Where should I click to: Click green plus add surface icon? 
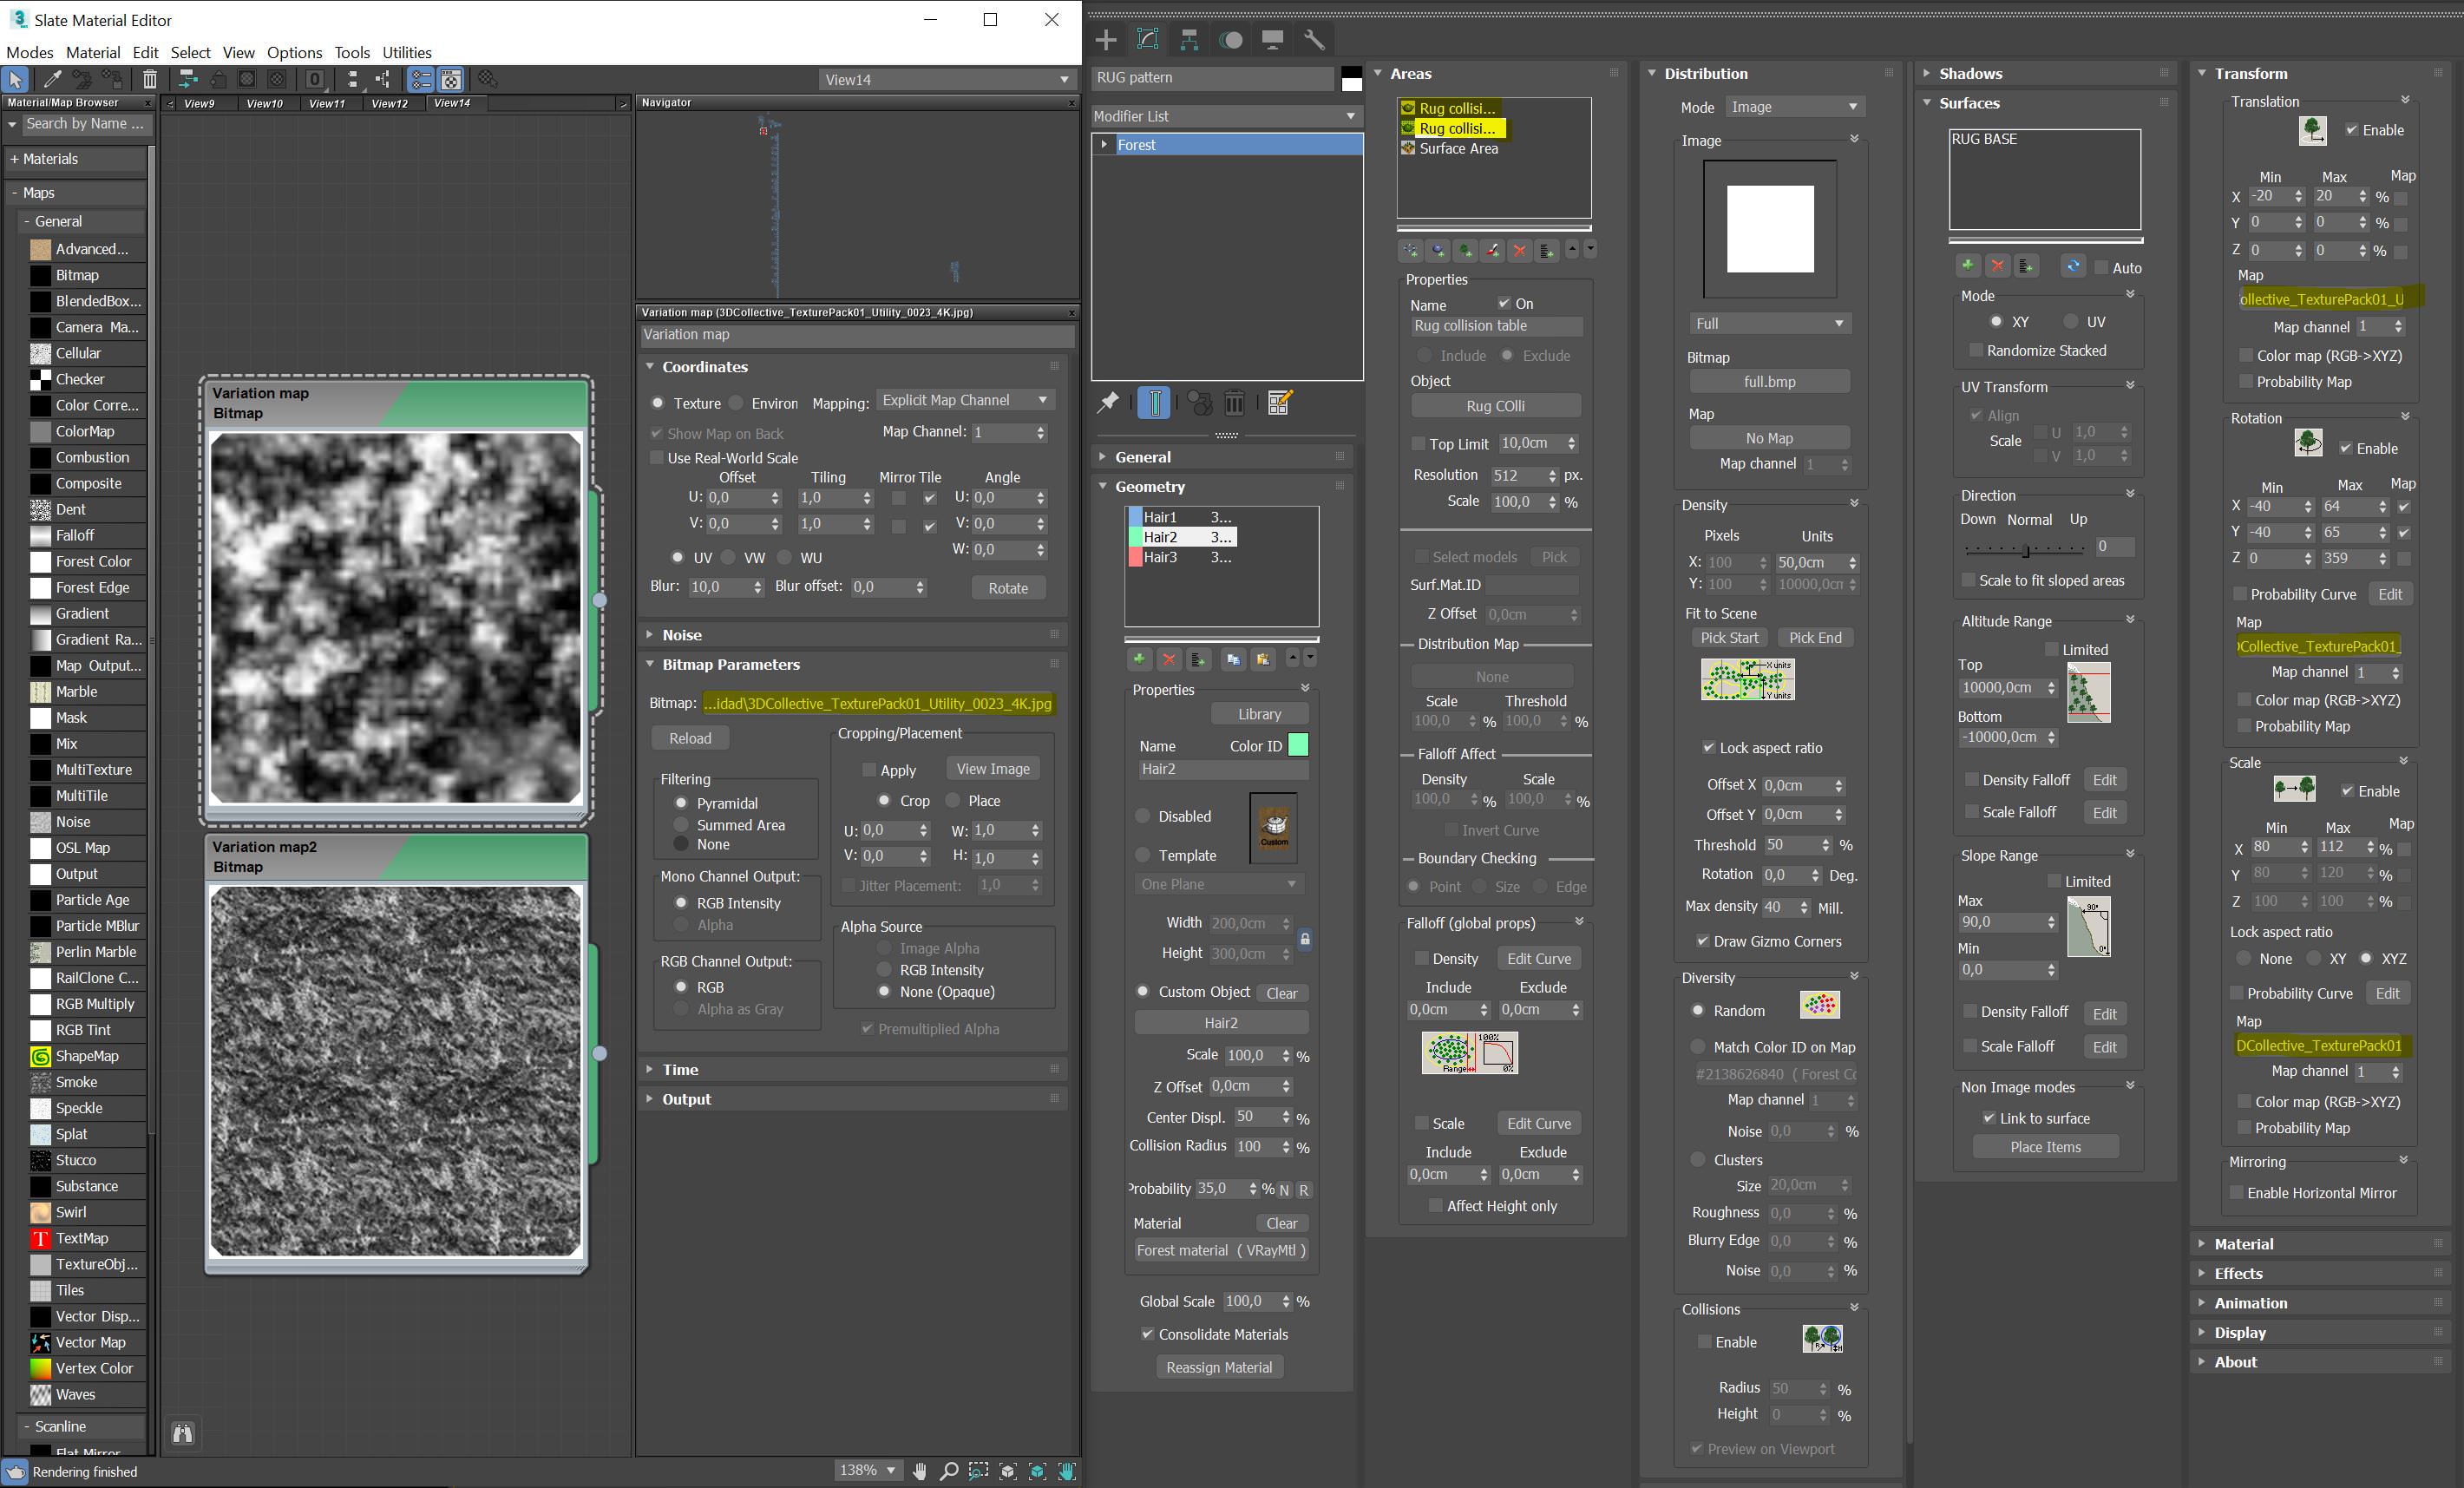coord(1967,266)
